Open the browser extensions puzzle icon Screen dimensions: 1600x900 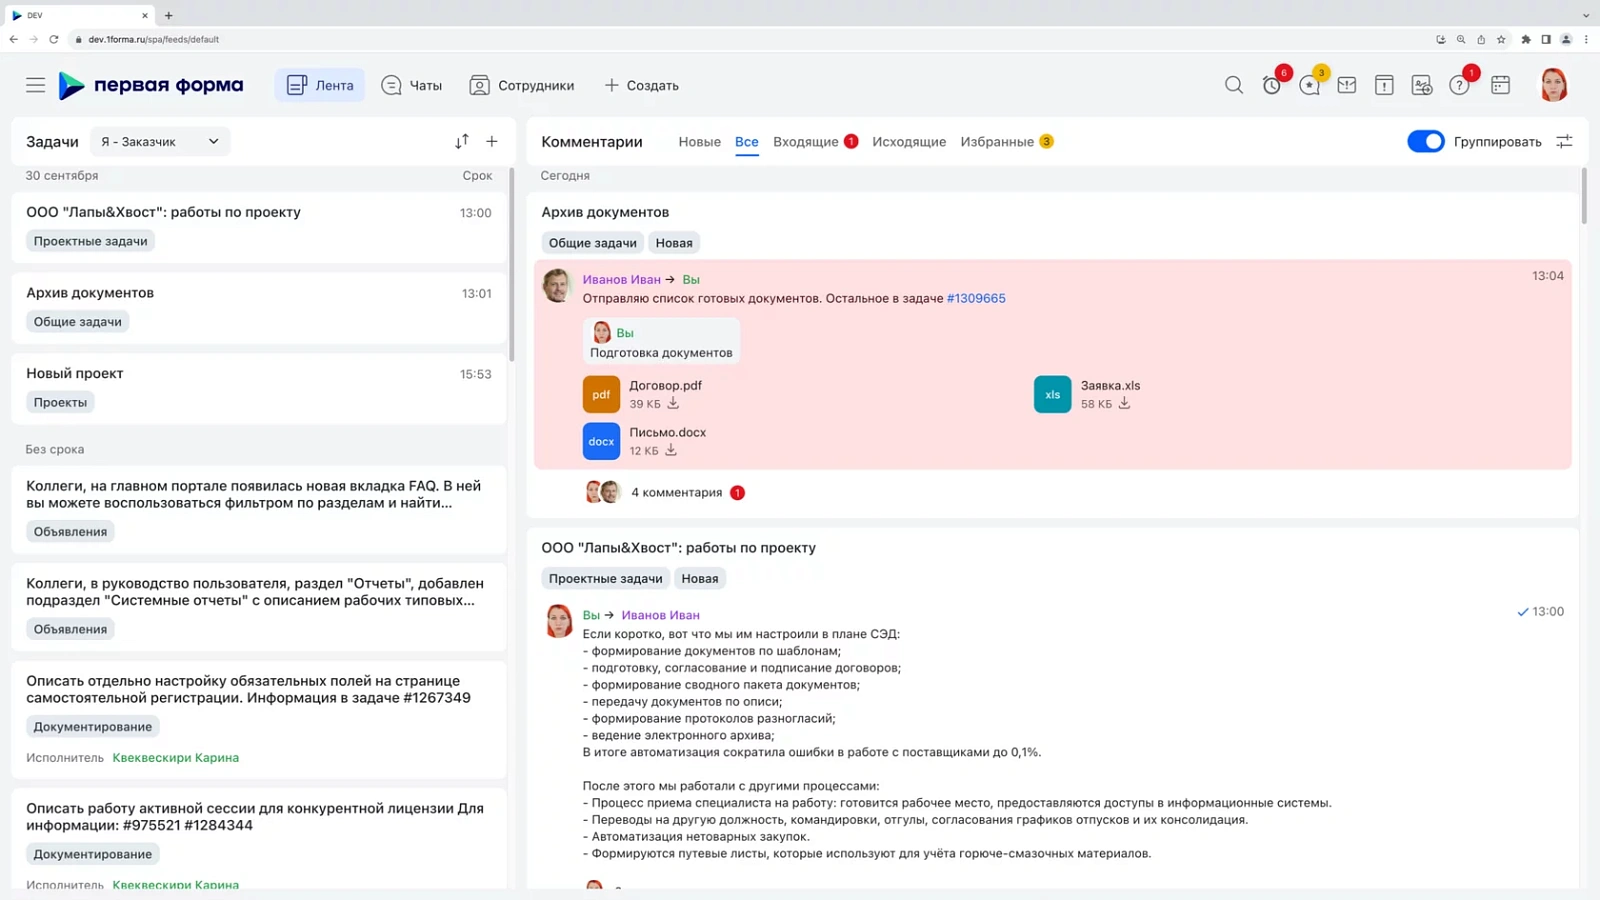(x=1526, y=39)
